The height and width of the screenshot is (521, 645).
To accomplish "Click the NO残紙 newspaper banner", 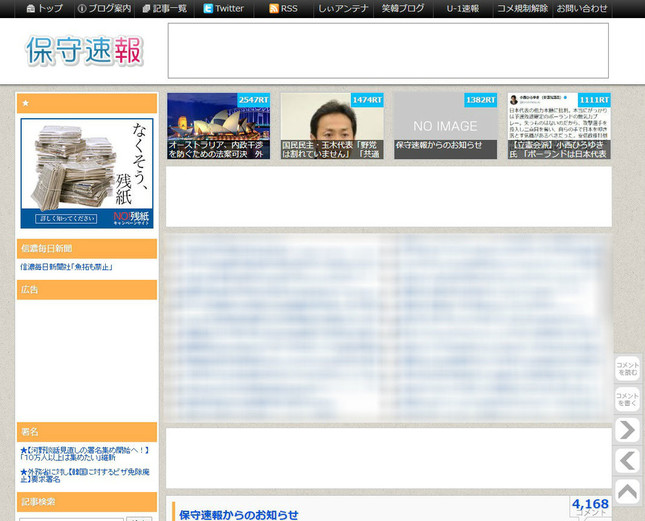I will (87, 173).
